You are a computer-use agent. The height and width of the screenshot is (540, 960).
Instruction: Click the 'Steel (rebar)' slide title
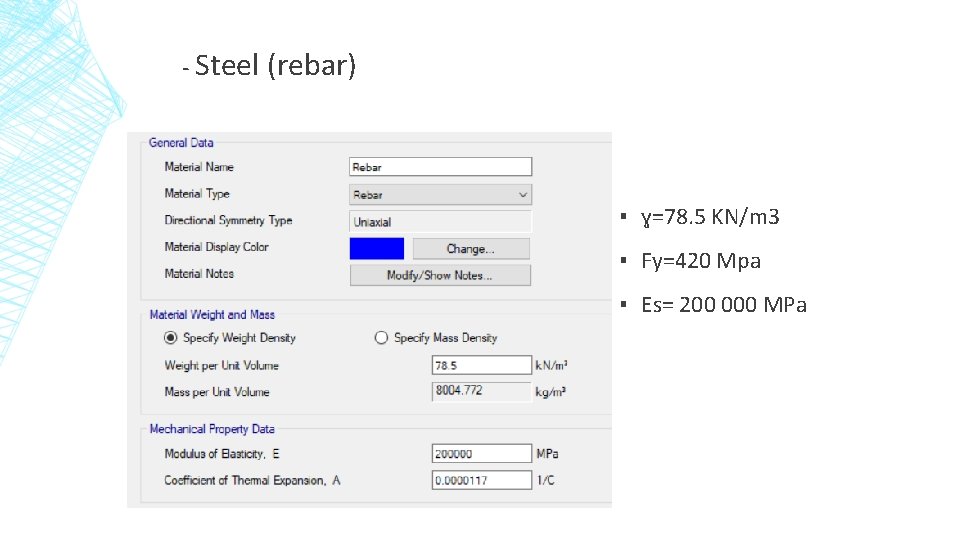click(275, 65)
